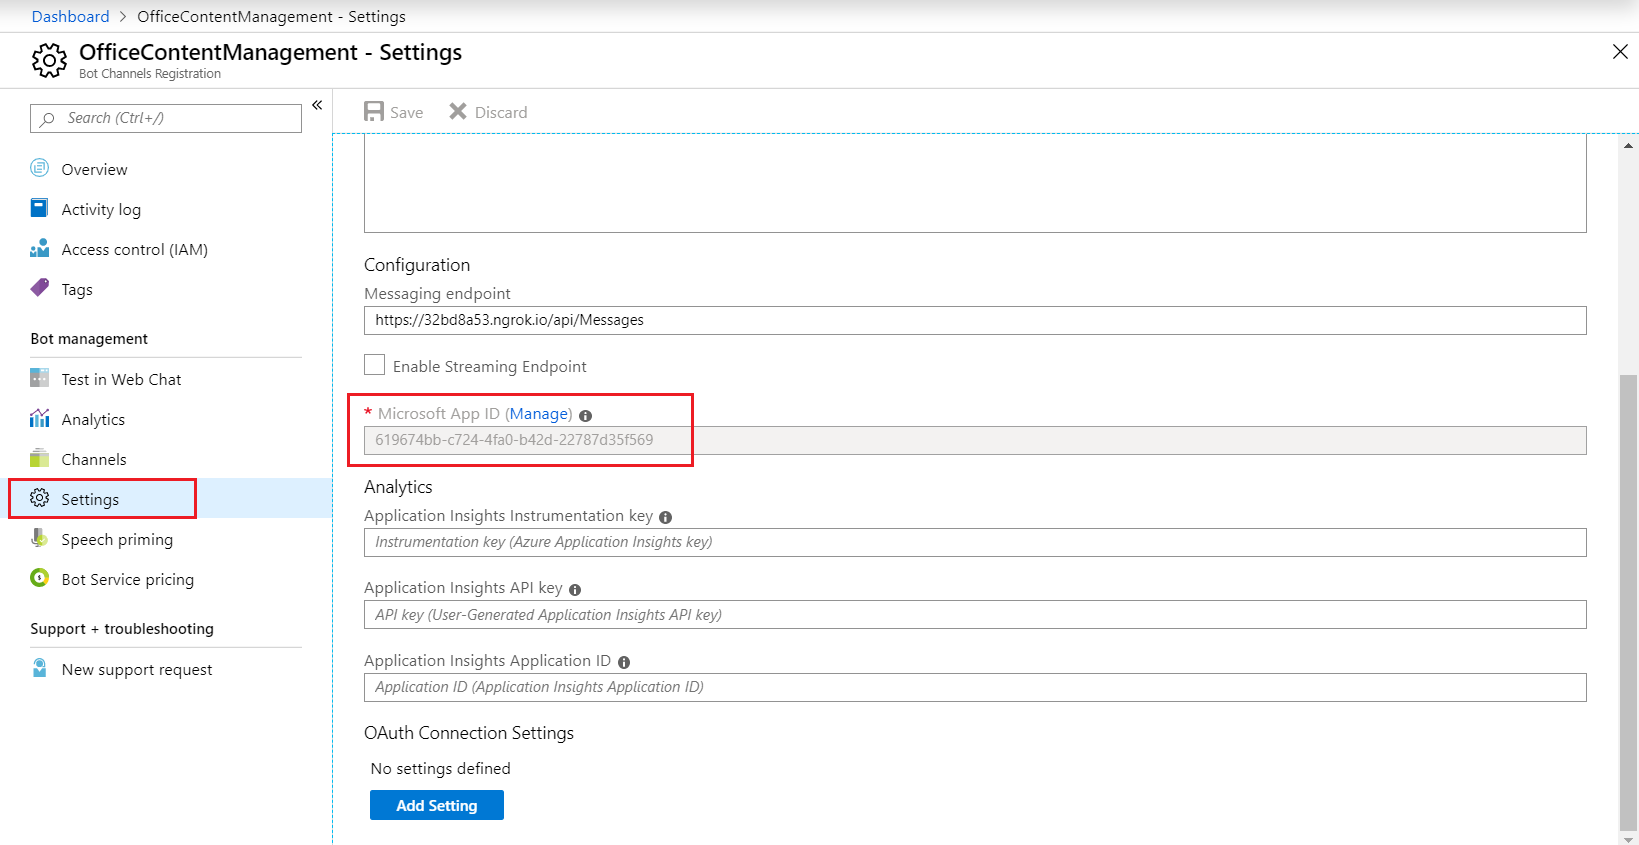Click the Add Setting button

[437, 805]
